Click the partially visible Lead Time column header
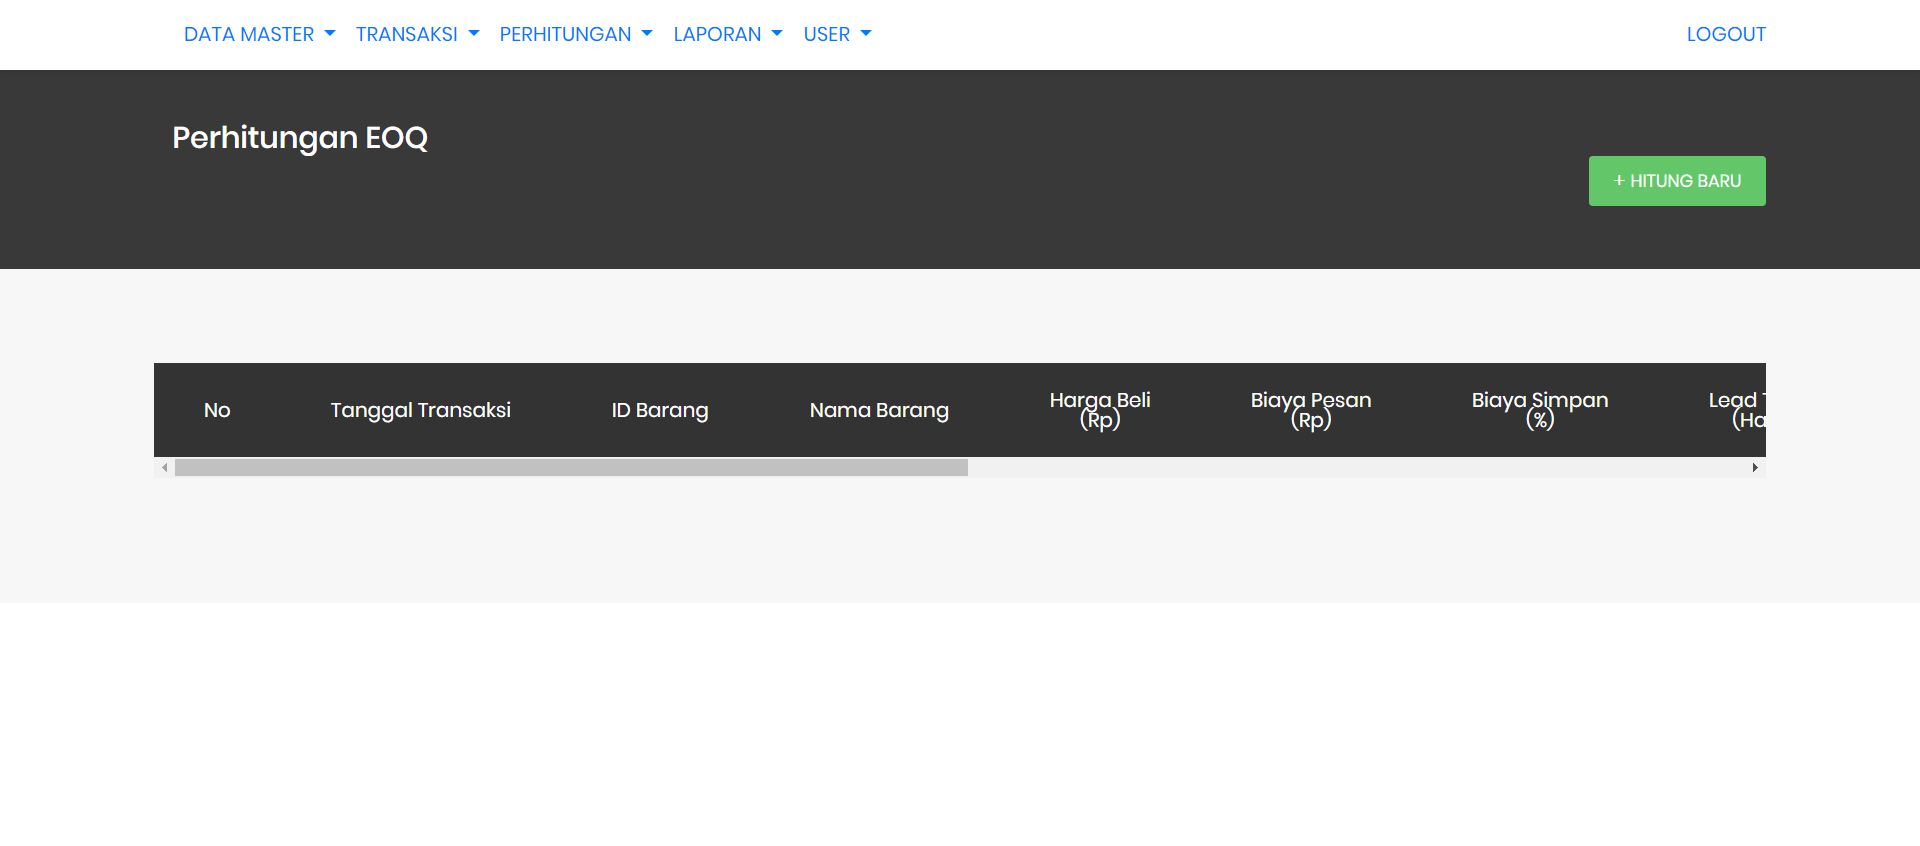The width and height of the screenshot is (1920, 846). pyautogui.click(x=1738, y=410)
